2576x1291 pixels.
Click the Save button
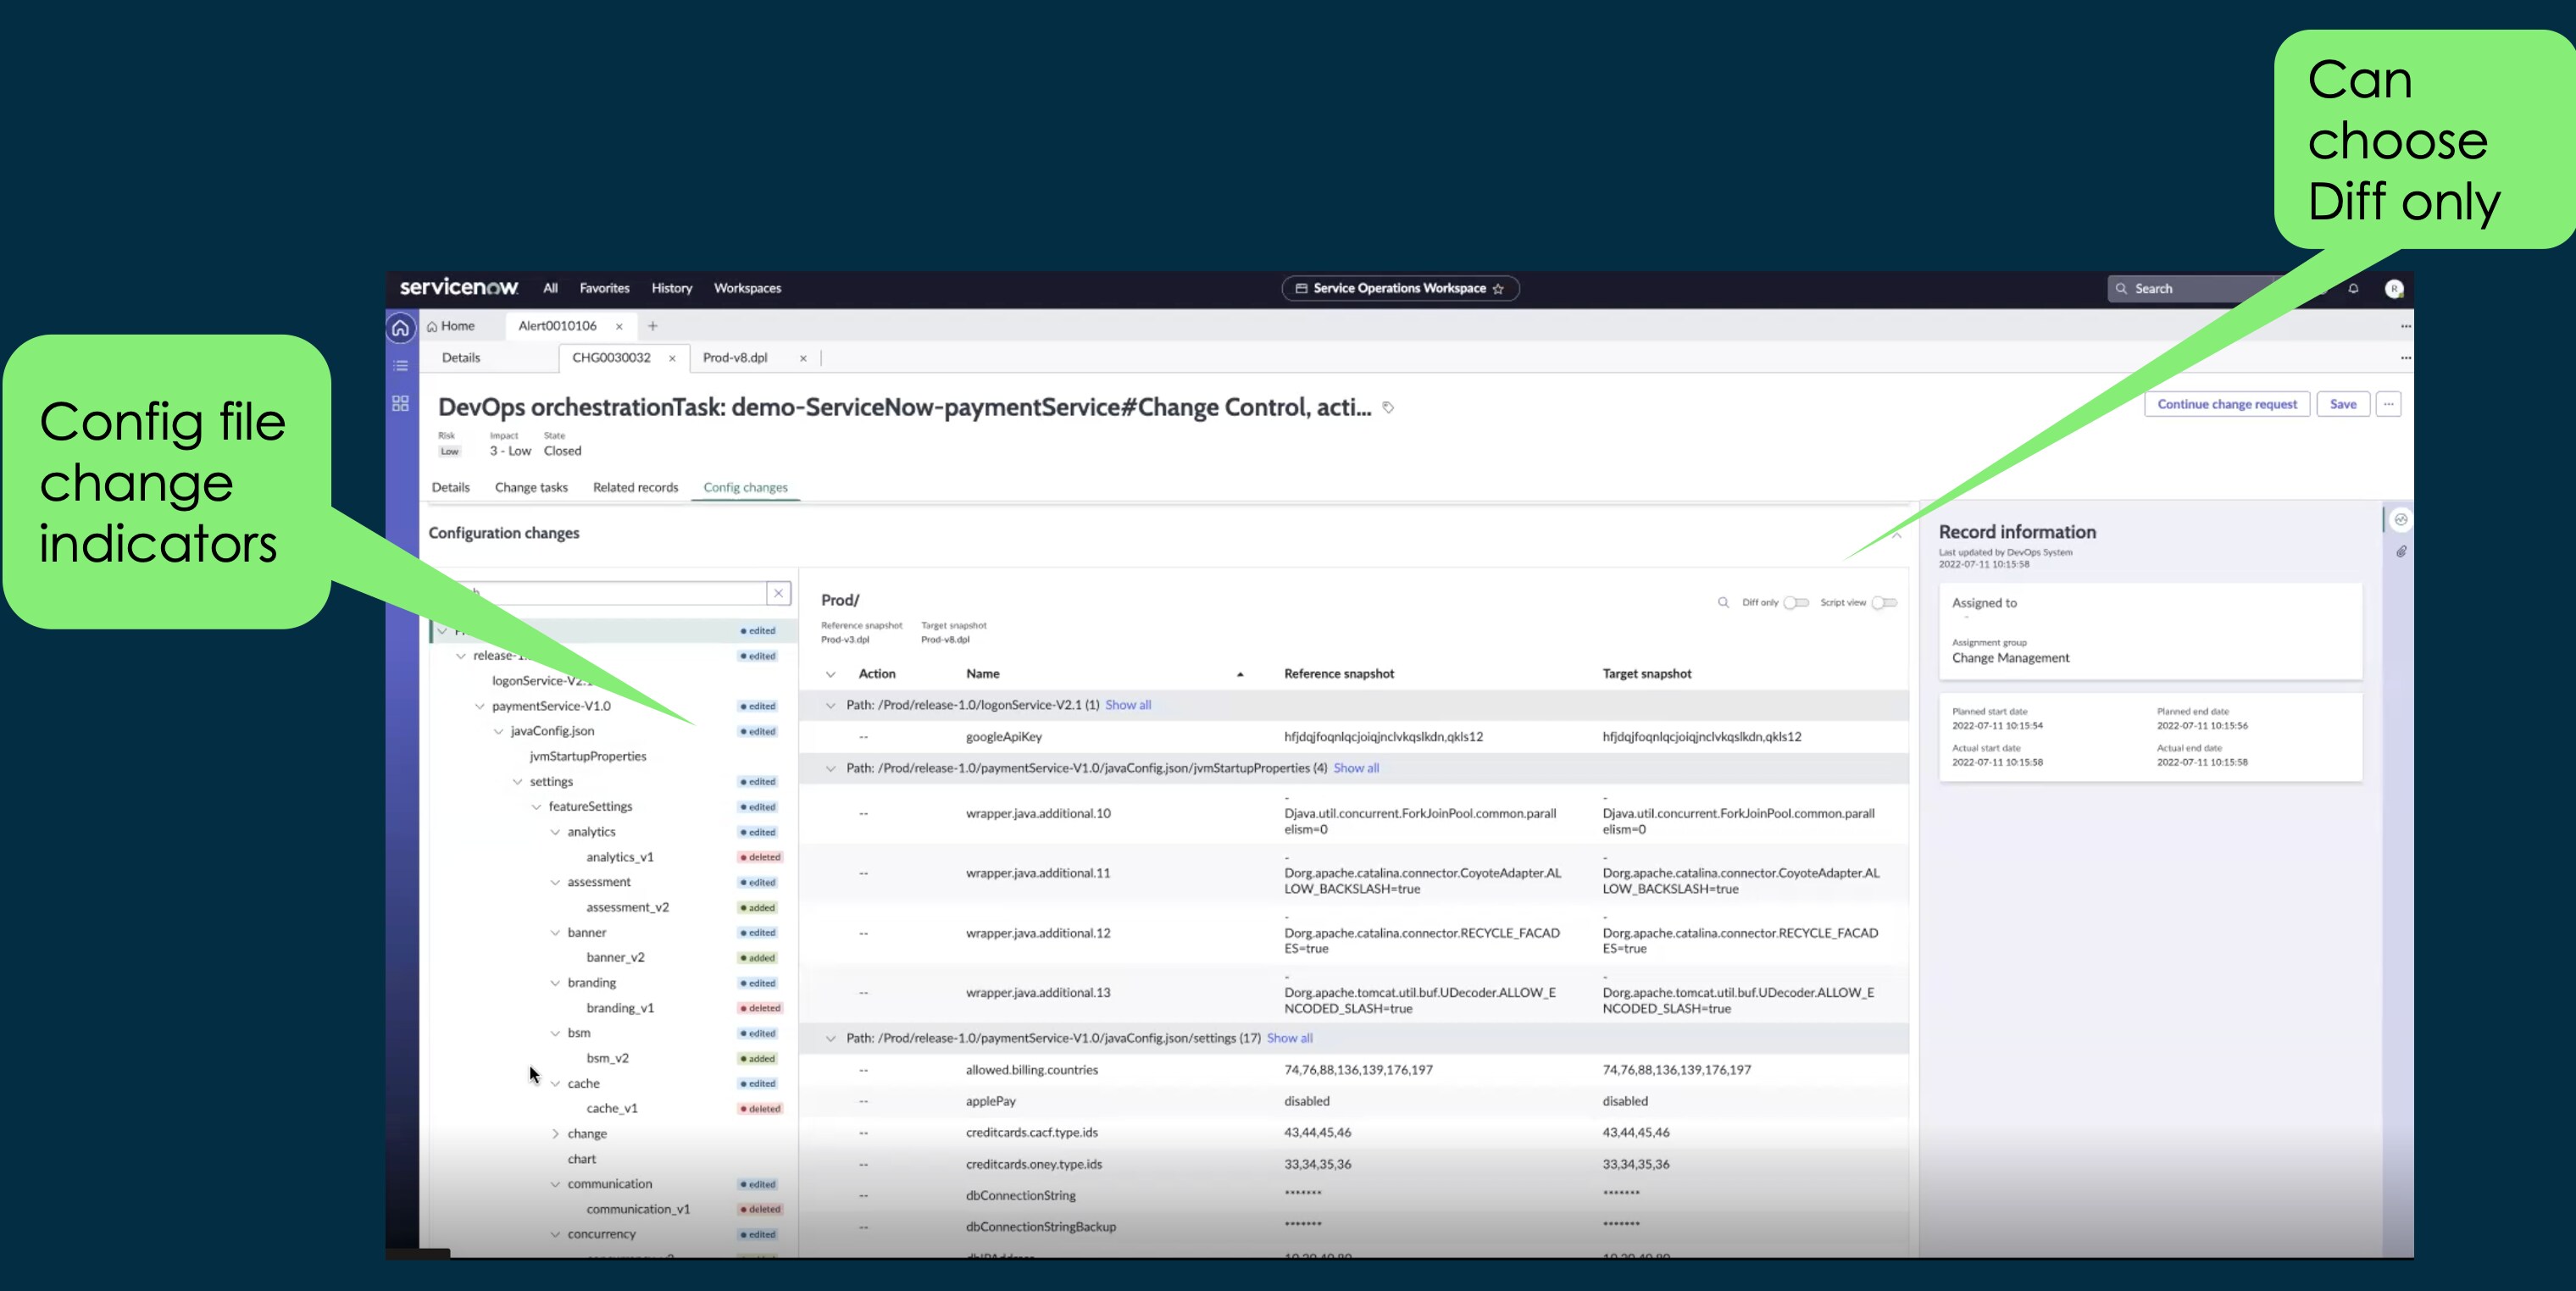pos(2343,404)
